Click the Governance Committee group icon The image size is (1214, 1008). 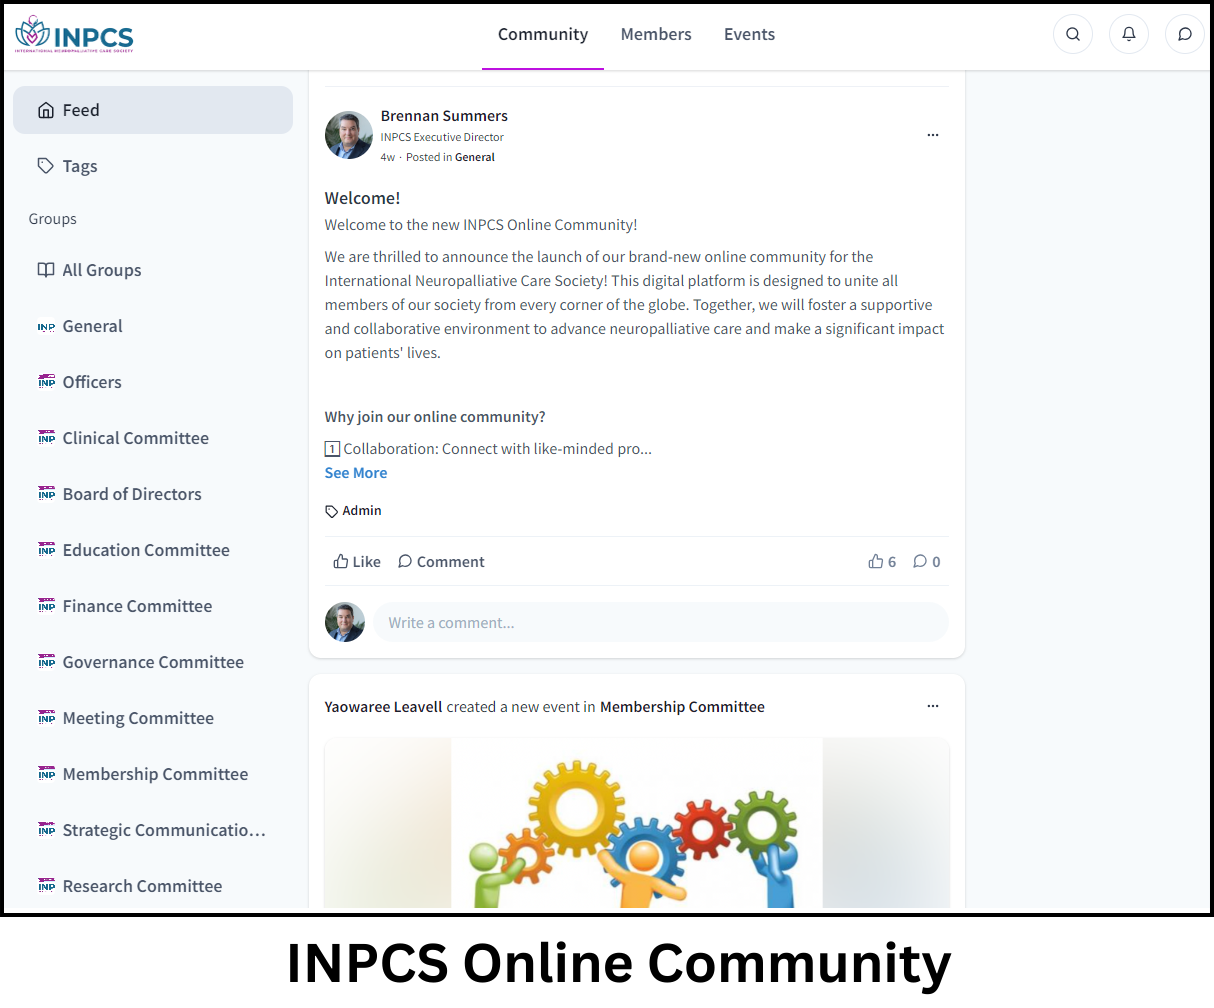46,662
